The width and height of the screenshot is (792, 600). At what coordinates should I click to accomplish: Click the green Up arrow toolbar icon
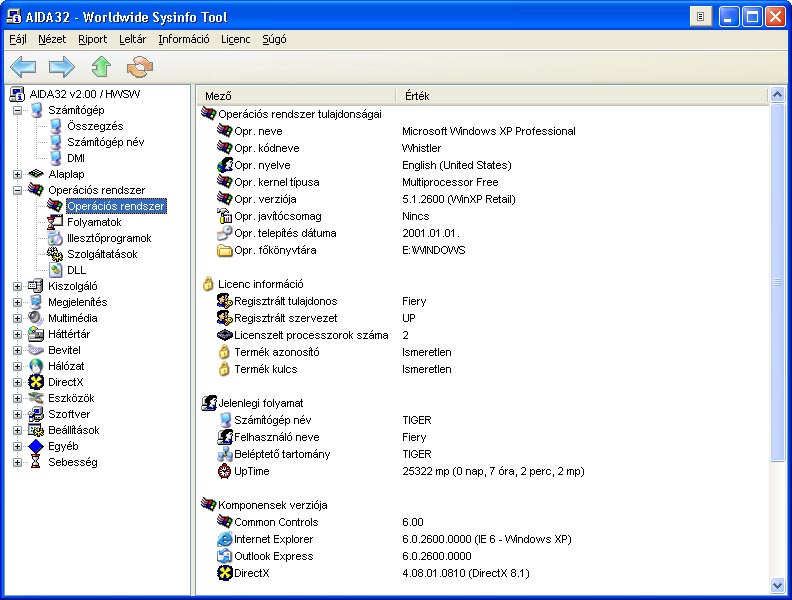coord(101,66)
